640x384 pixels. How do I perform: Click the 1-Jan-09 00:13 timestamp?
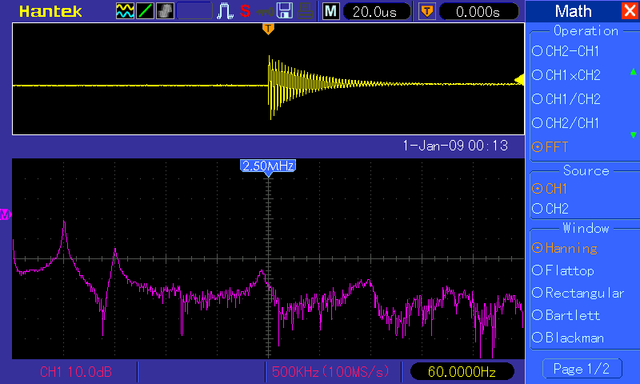point(455,146)
